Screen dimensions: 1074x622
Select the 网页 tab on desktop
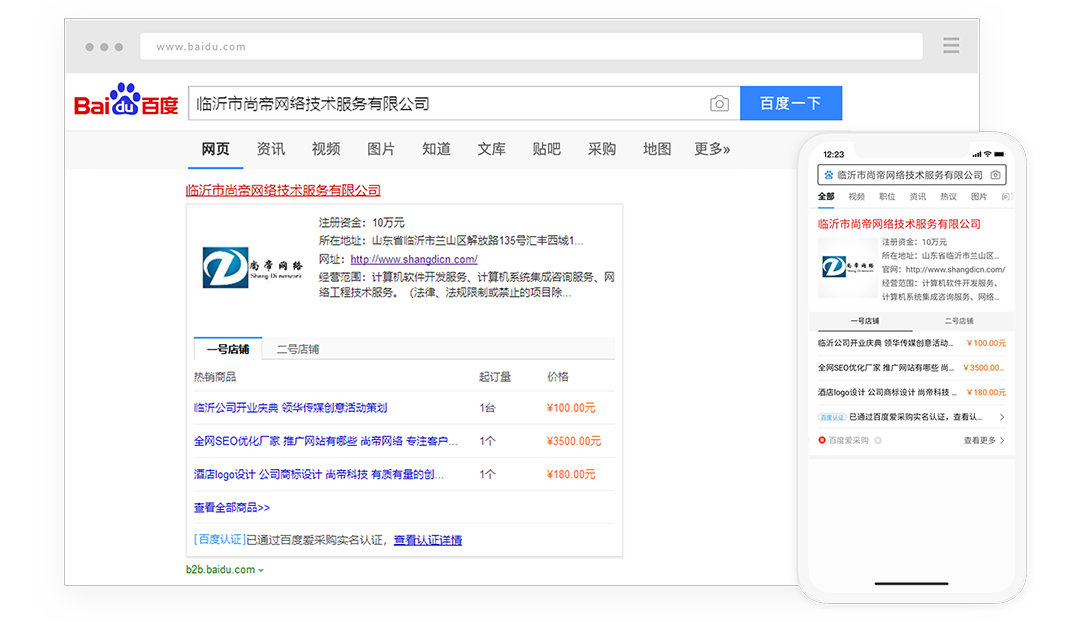(215, 149)
